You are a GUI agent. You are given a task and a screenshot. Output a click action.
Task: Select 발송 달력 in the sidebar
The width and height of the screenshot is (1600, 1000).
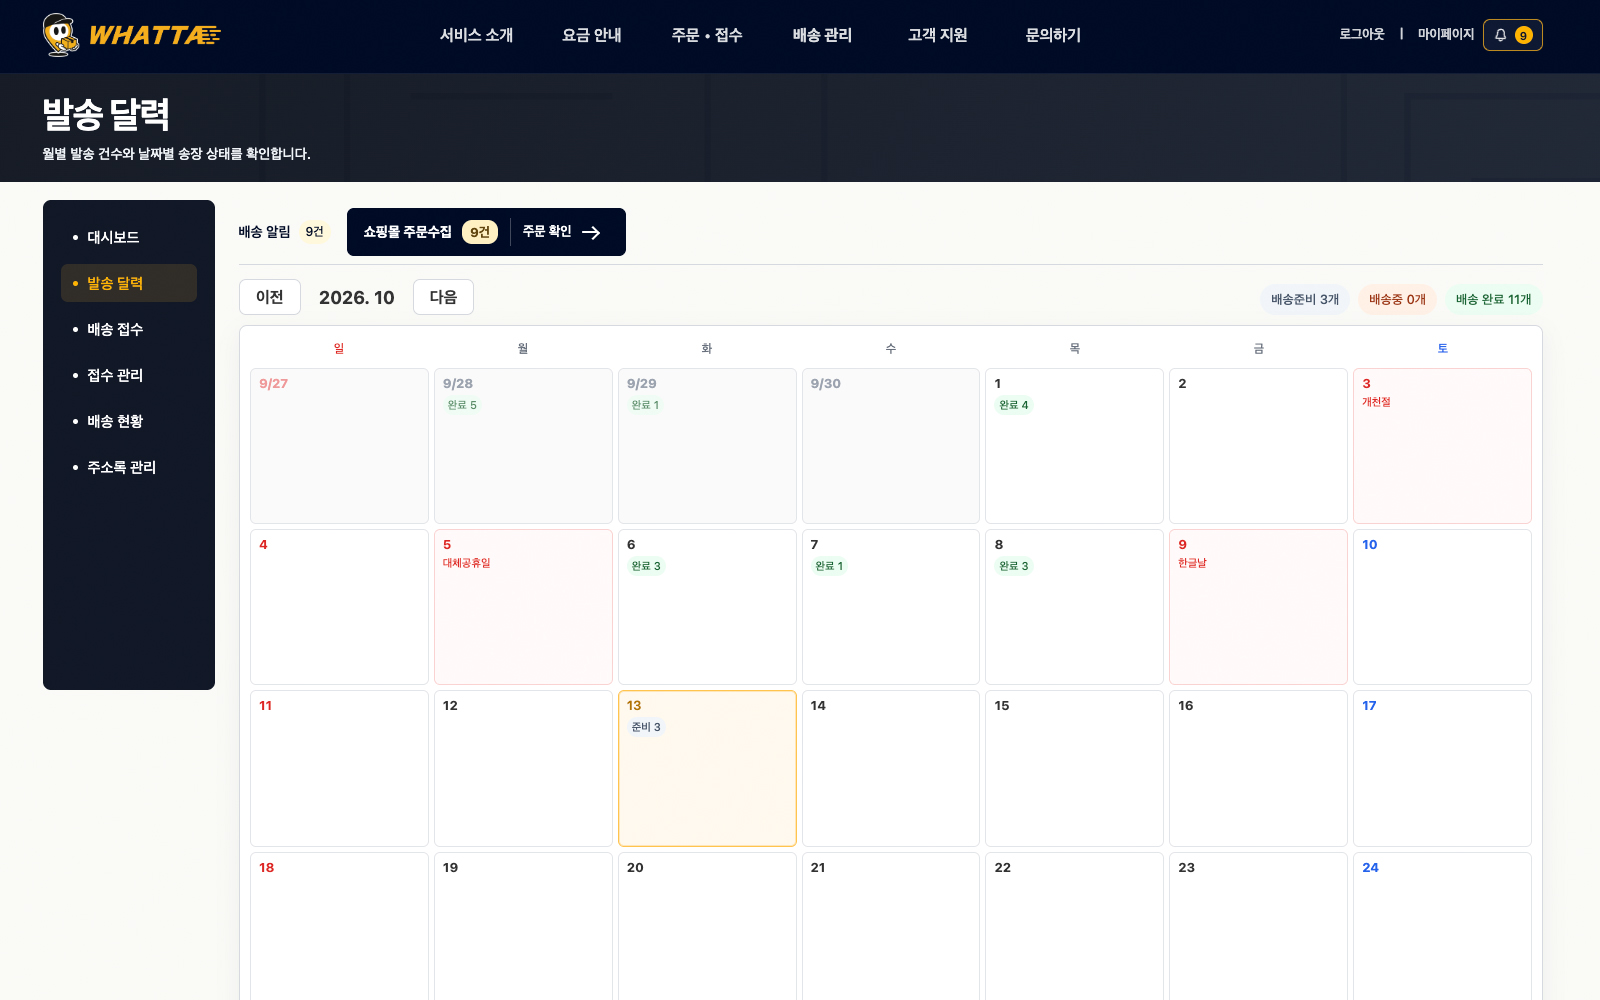pyautogui.click(x=129, y=283)
